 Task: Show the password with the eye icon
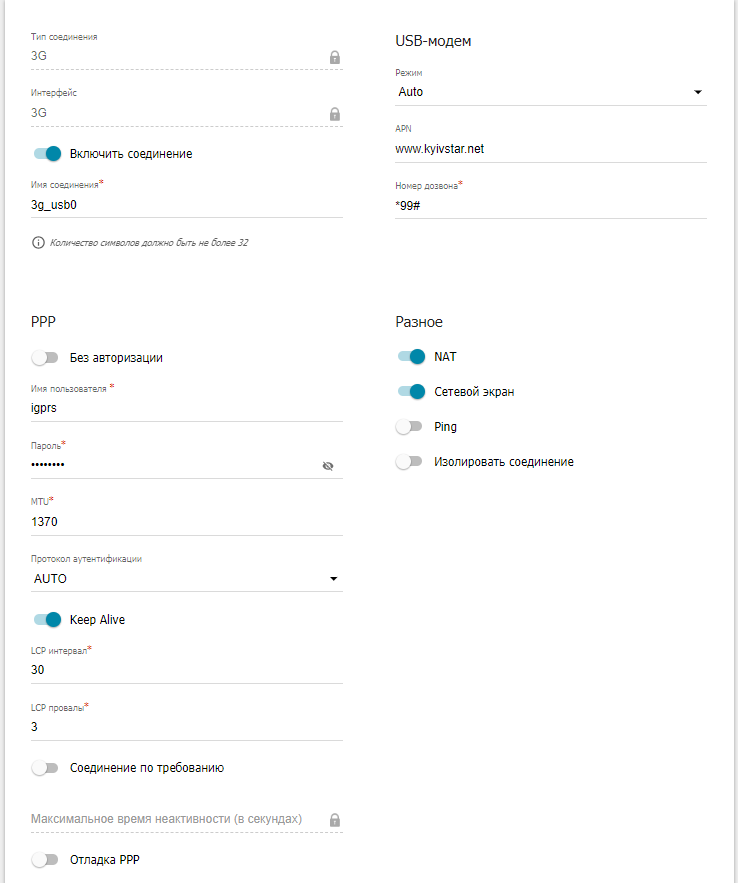pos(328,466)
